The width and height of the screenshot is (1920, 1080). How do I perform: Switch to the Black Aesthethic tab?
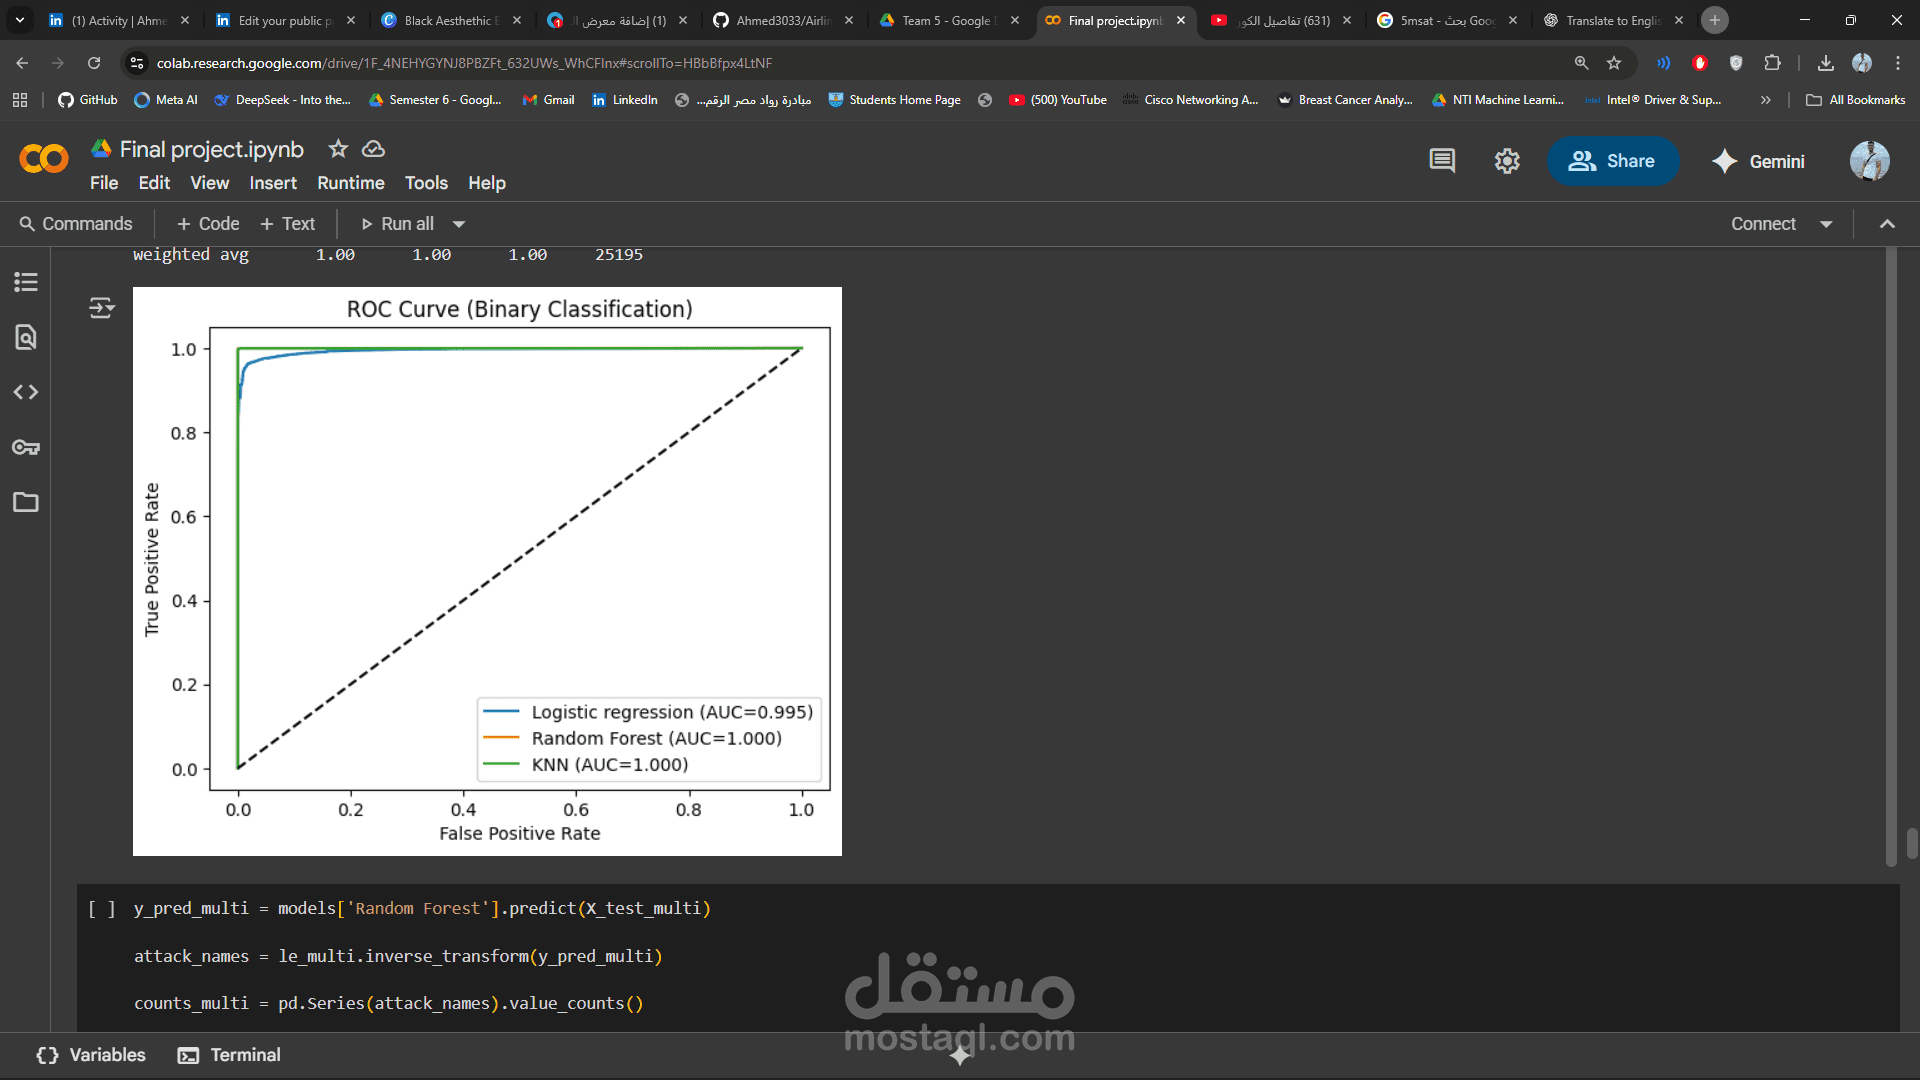451,20
